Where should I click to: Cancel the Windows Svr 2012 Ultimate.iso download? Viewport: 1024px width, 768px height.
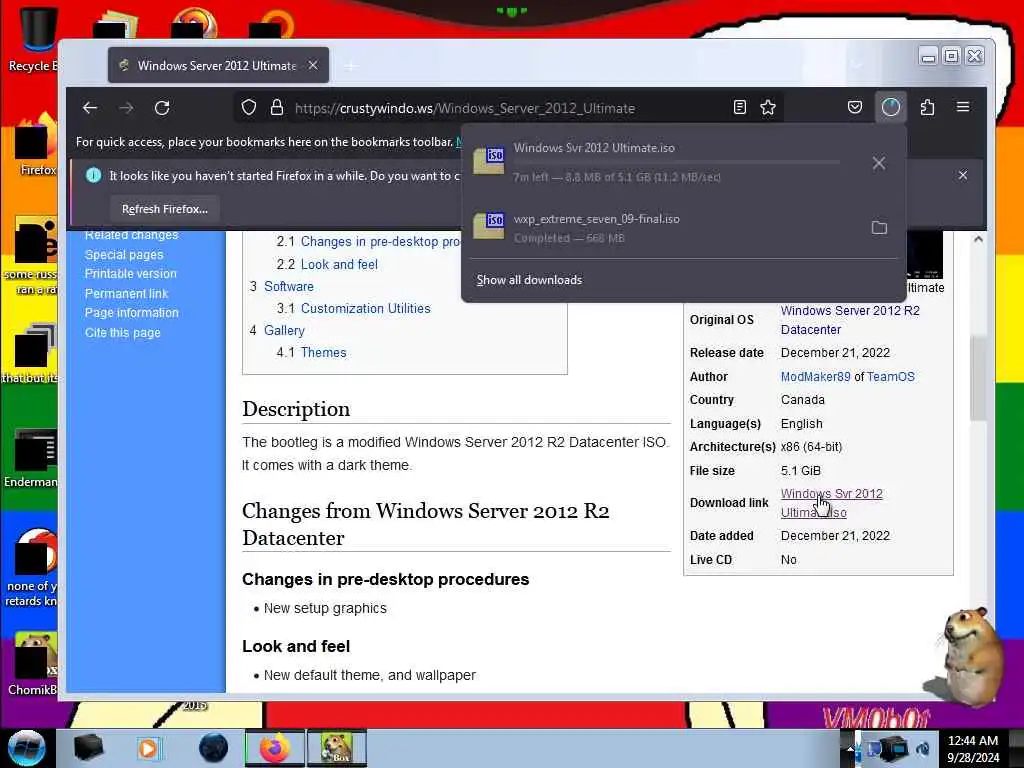879,163
